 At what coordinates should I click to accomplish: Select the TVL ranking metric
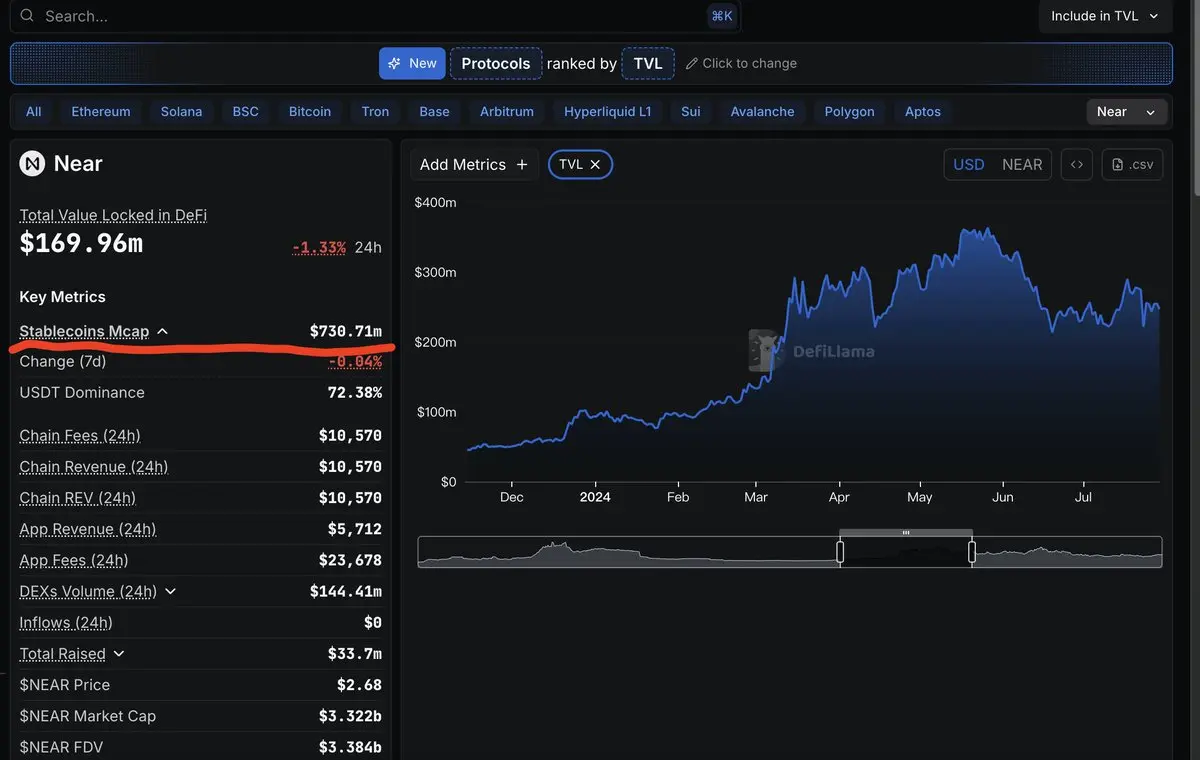648,63
